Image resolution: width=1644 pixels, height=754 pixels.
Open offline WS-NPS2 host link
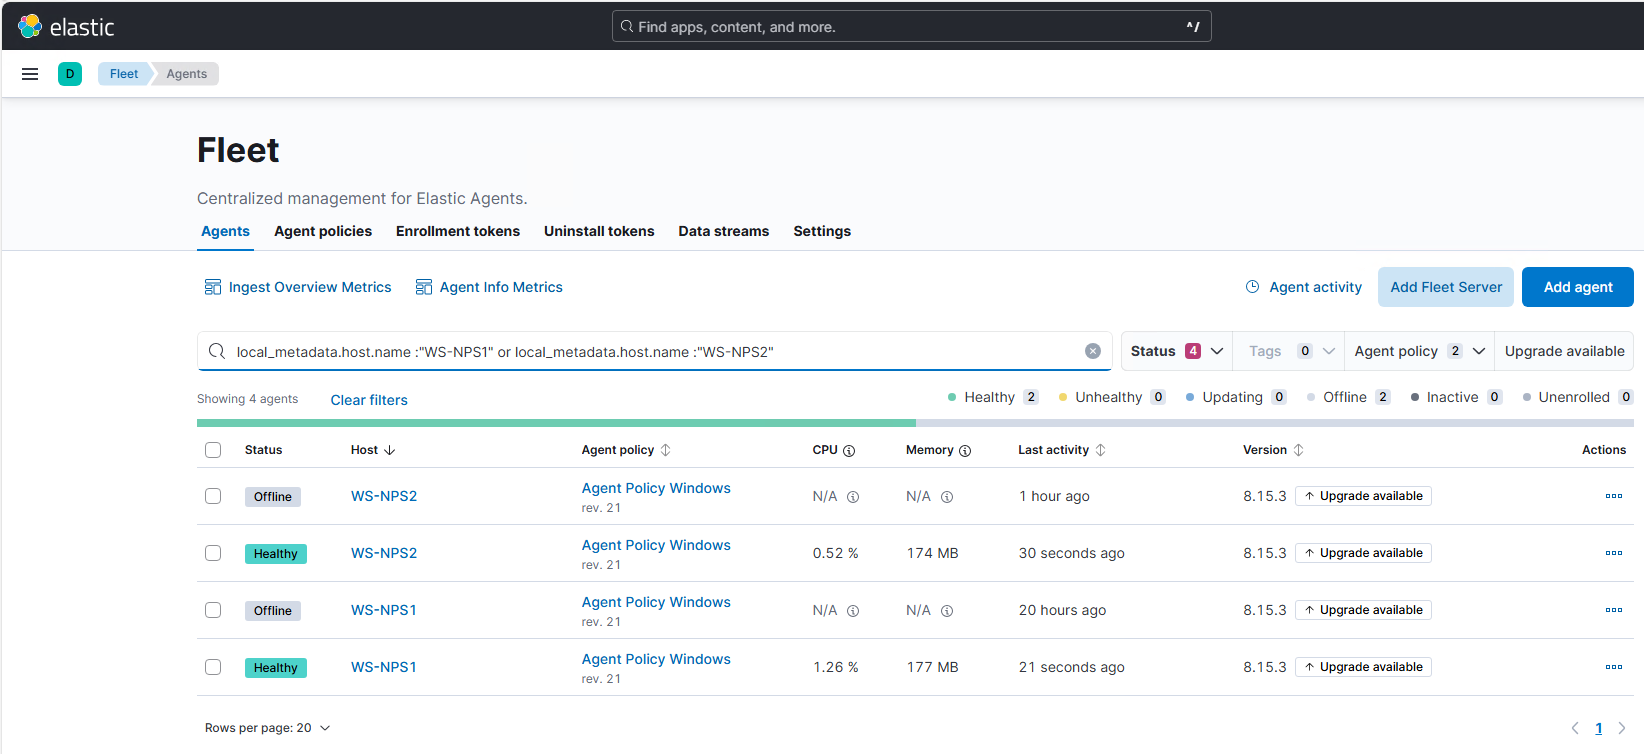[384, 496]
